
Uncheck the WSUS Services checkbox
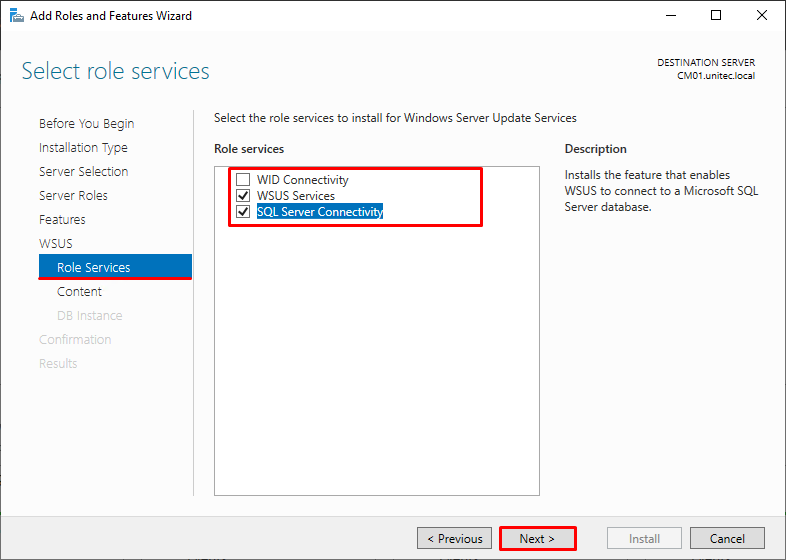coord(243,196)
